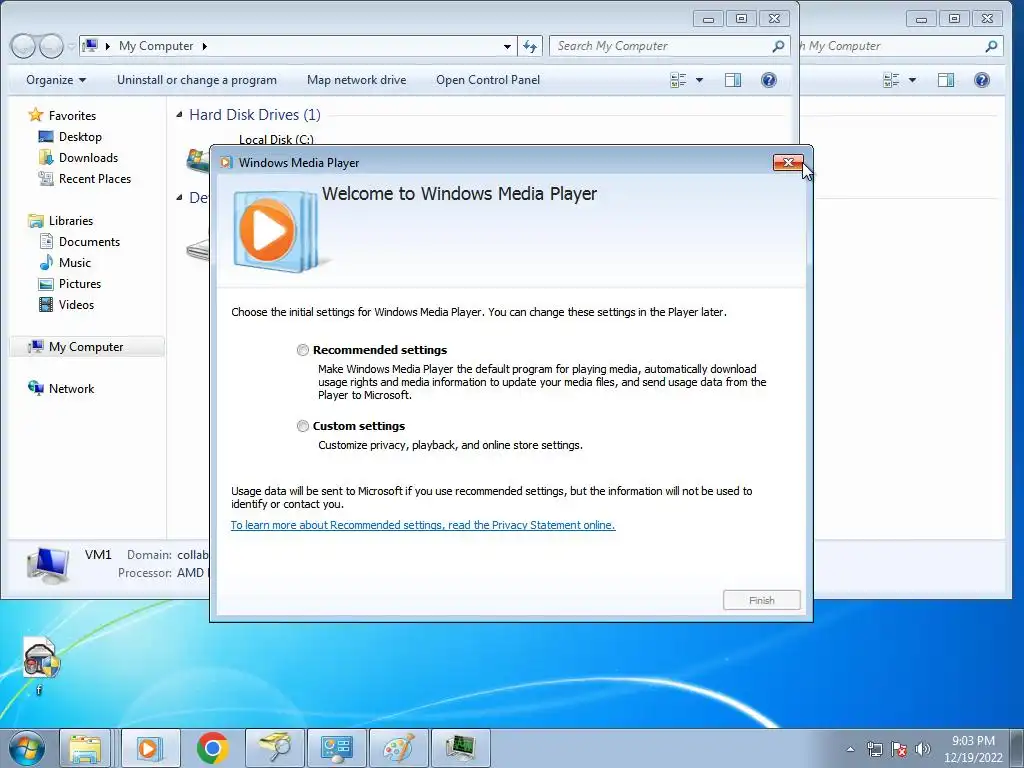1024x768 pixels.
Task: Click the search magnifier in the back window
Action: click(x=991, y=46)
